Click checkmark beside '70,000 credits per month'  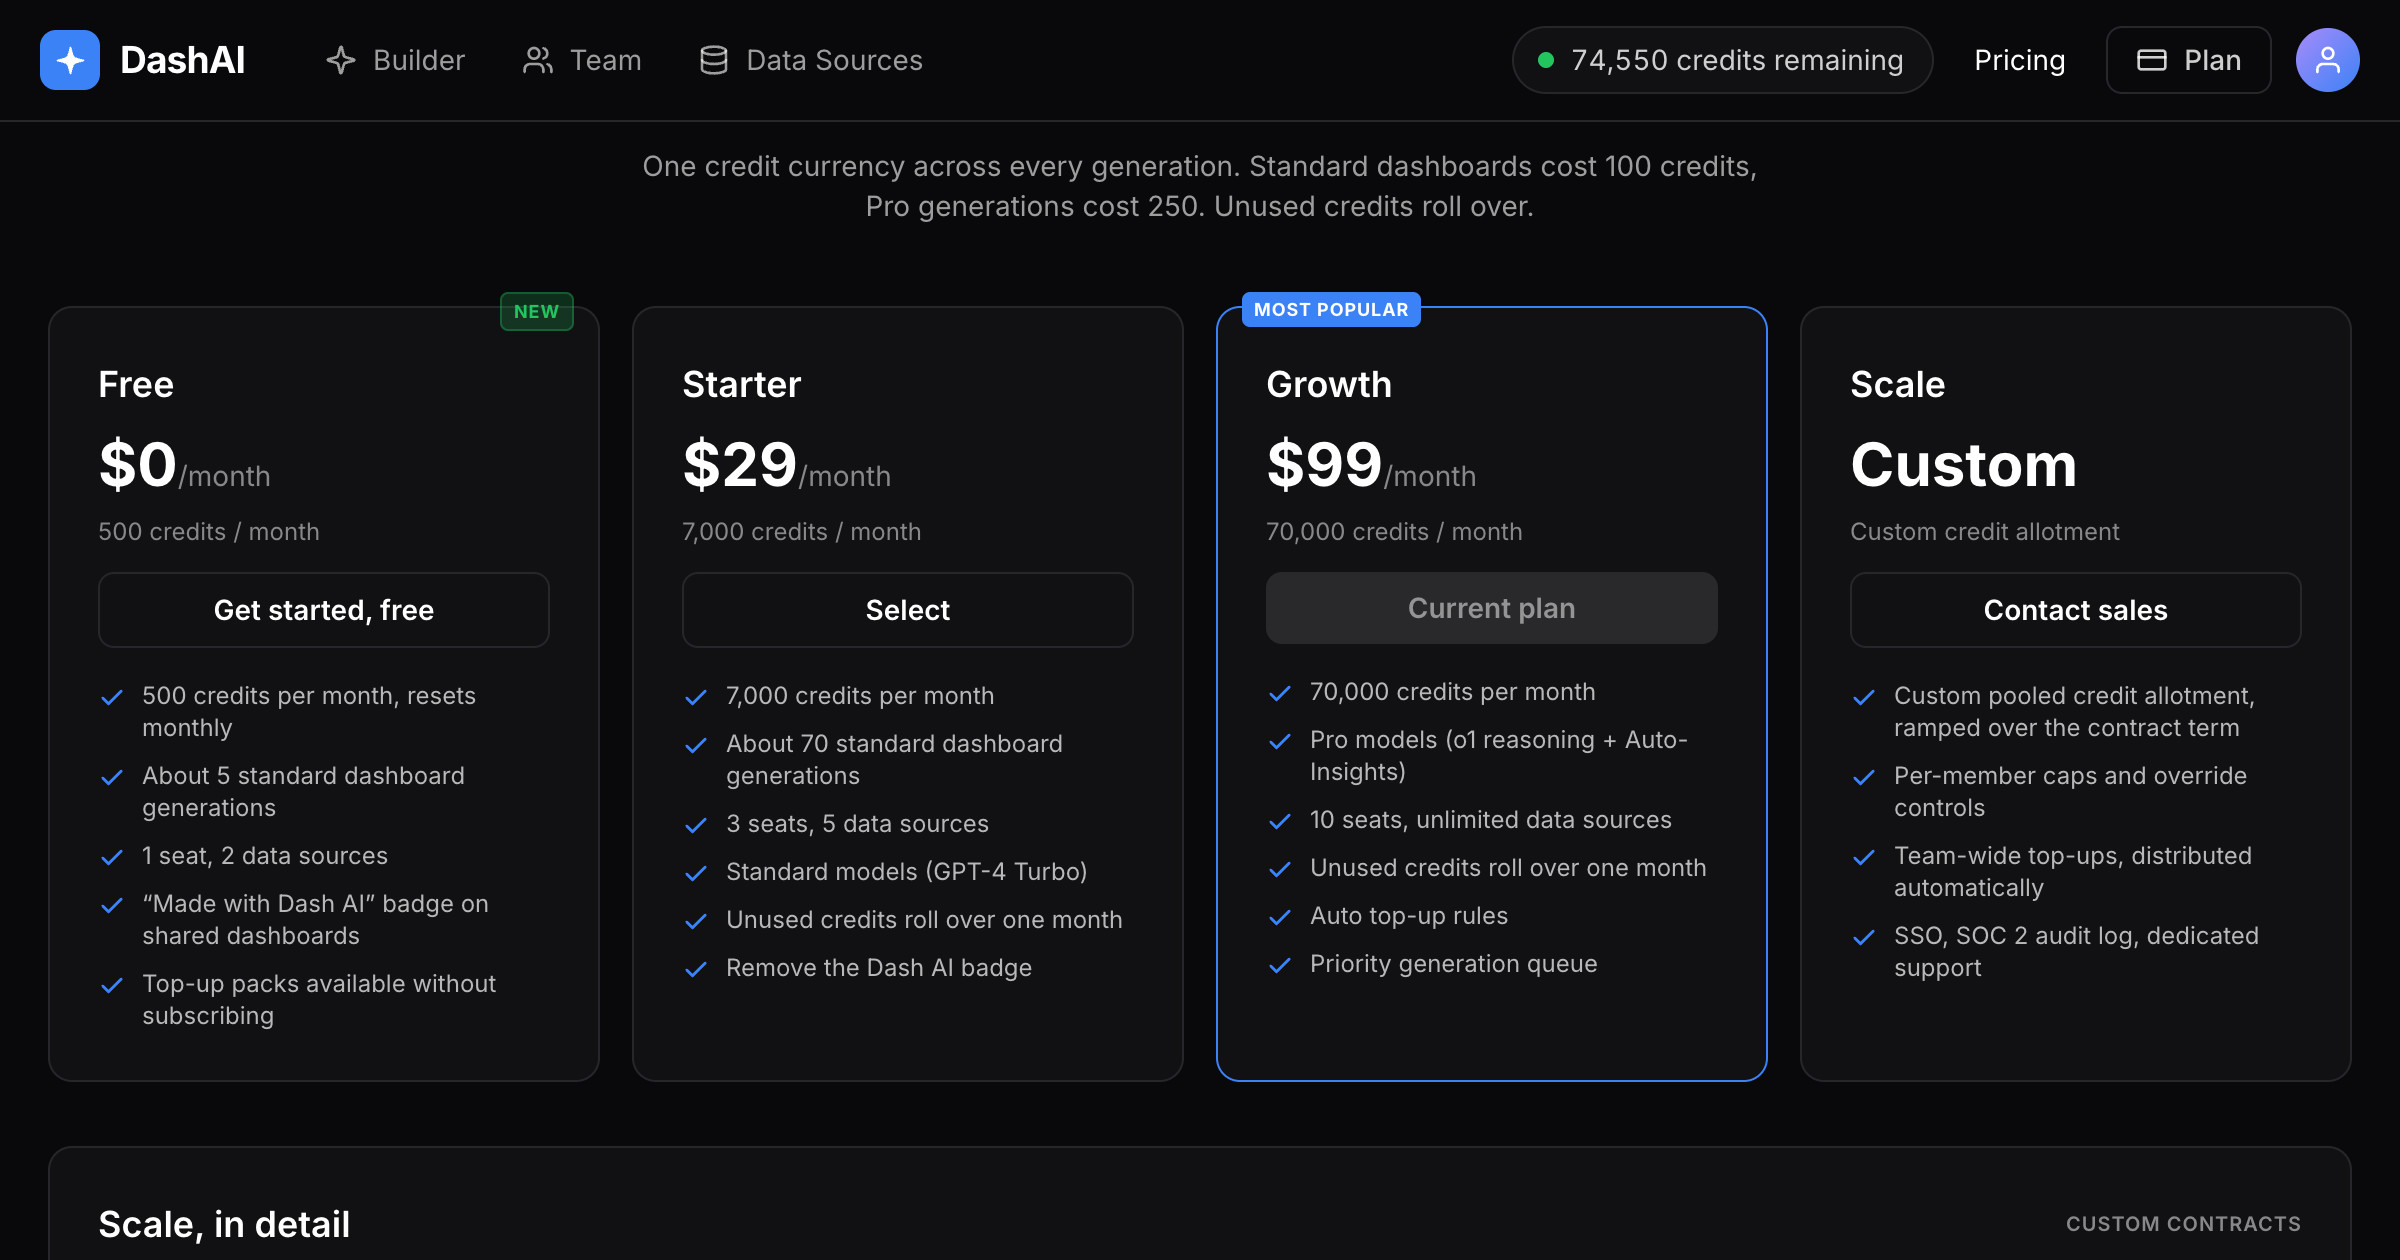(1280, 693)
